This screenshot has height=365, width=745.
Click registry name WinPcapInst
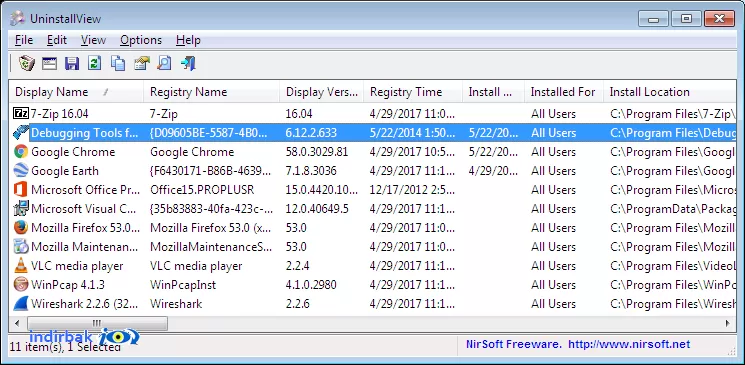[183, 285]
